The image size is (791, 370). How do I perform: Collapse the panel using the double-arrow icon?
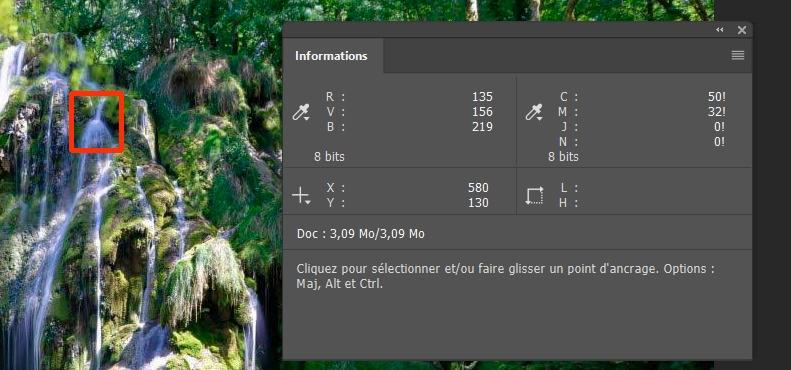coord(720,30)
